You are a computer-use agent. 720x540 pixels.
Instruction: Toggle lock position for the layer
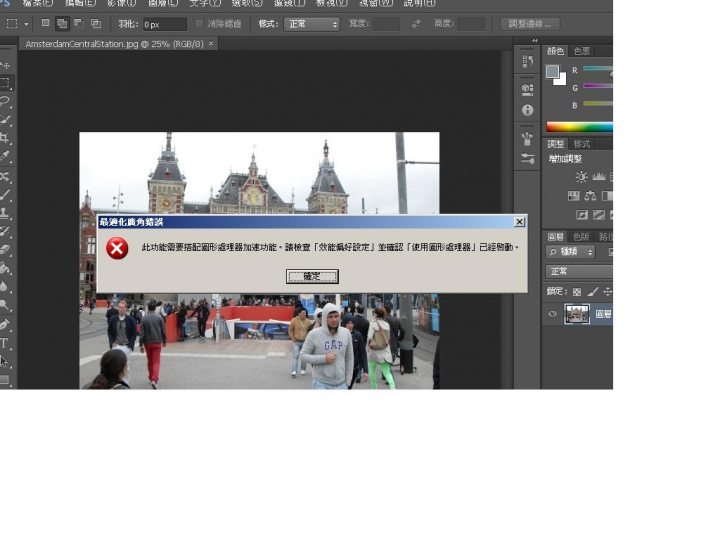pyautogui.click(x=608, y=292)
